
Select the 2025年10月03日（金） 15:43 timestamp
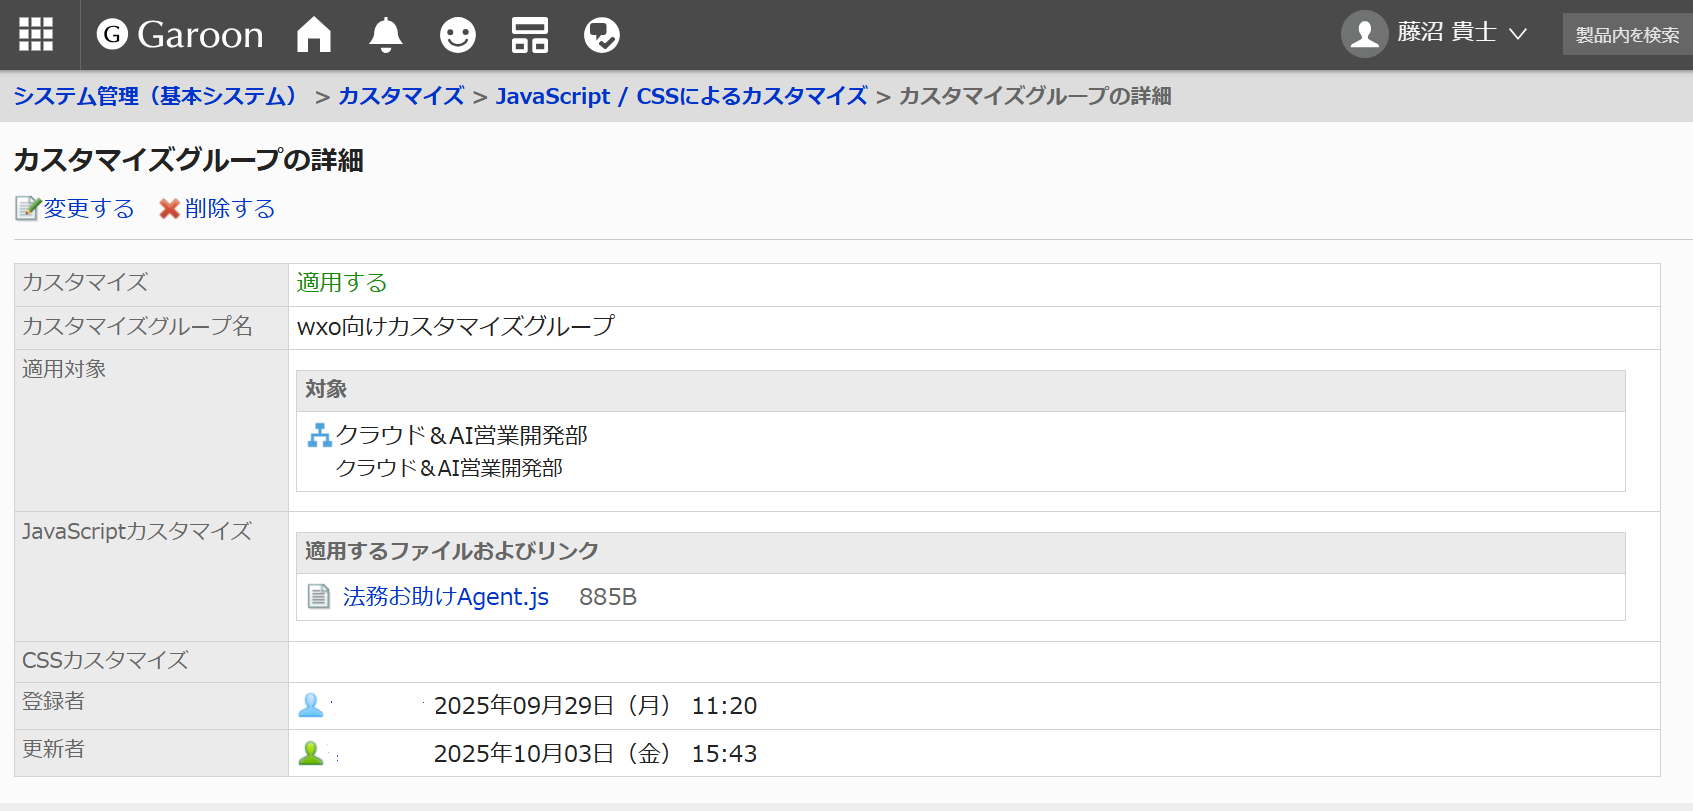[x=595, y=754]
